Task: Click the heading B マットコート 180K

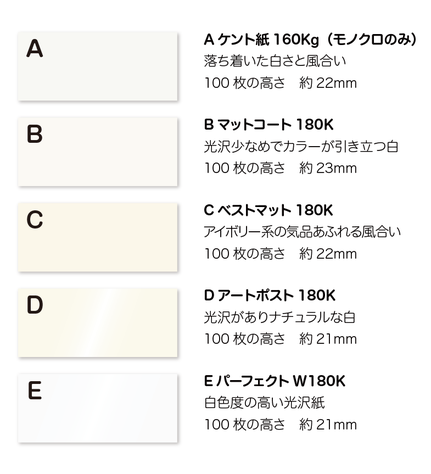Action: click(269, 125)
